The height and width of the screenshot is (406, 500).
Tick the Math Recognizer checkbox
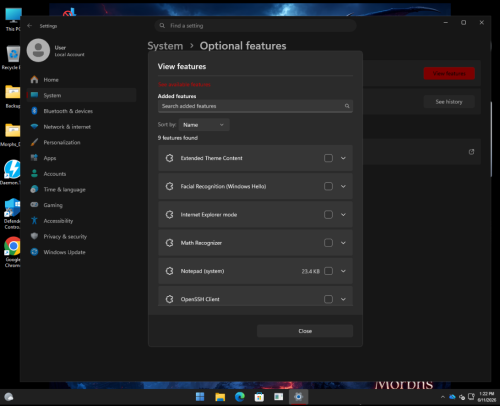coord(328,243)
